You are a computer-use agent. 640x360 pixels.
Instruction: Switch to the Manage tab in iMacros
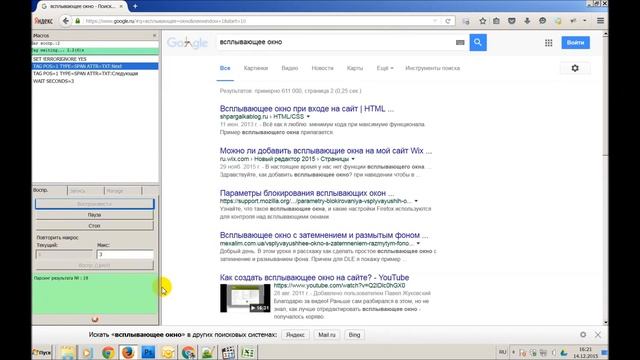tap(123, 191)
